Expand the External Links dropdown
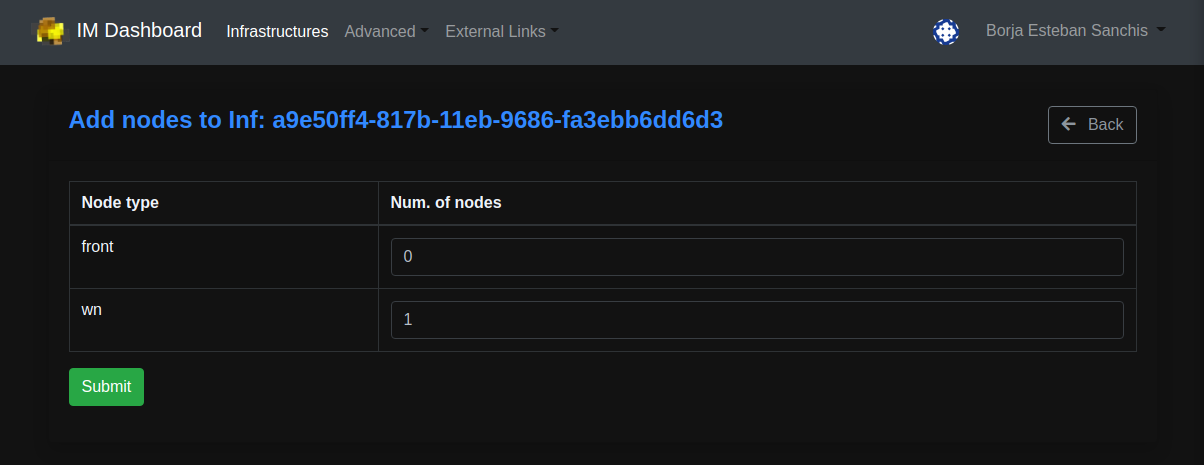Viewport: 1204px width, 465px height. [502, 32]
